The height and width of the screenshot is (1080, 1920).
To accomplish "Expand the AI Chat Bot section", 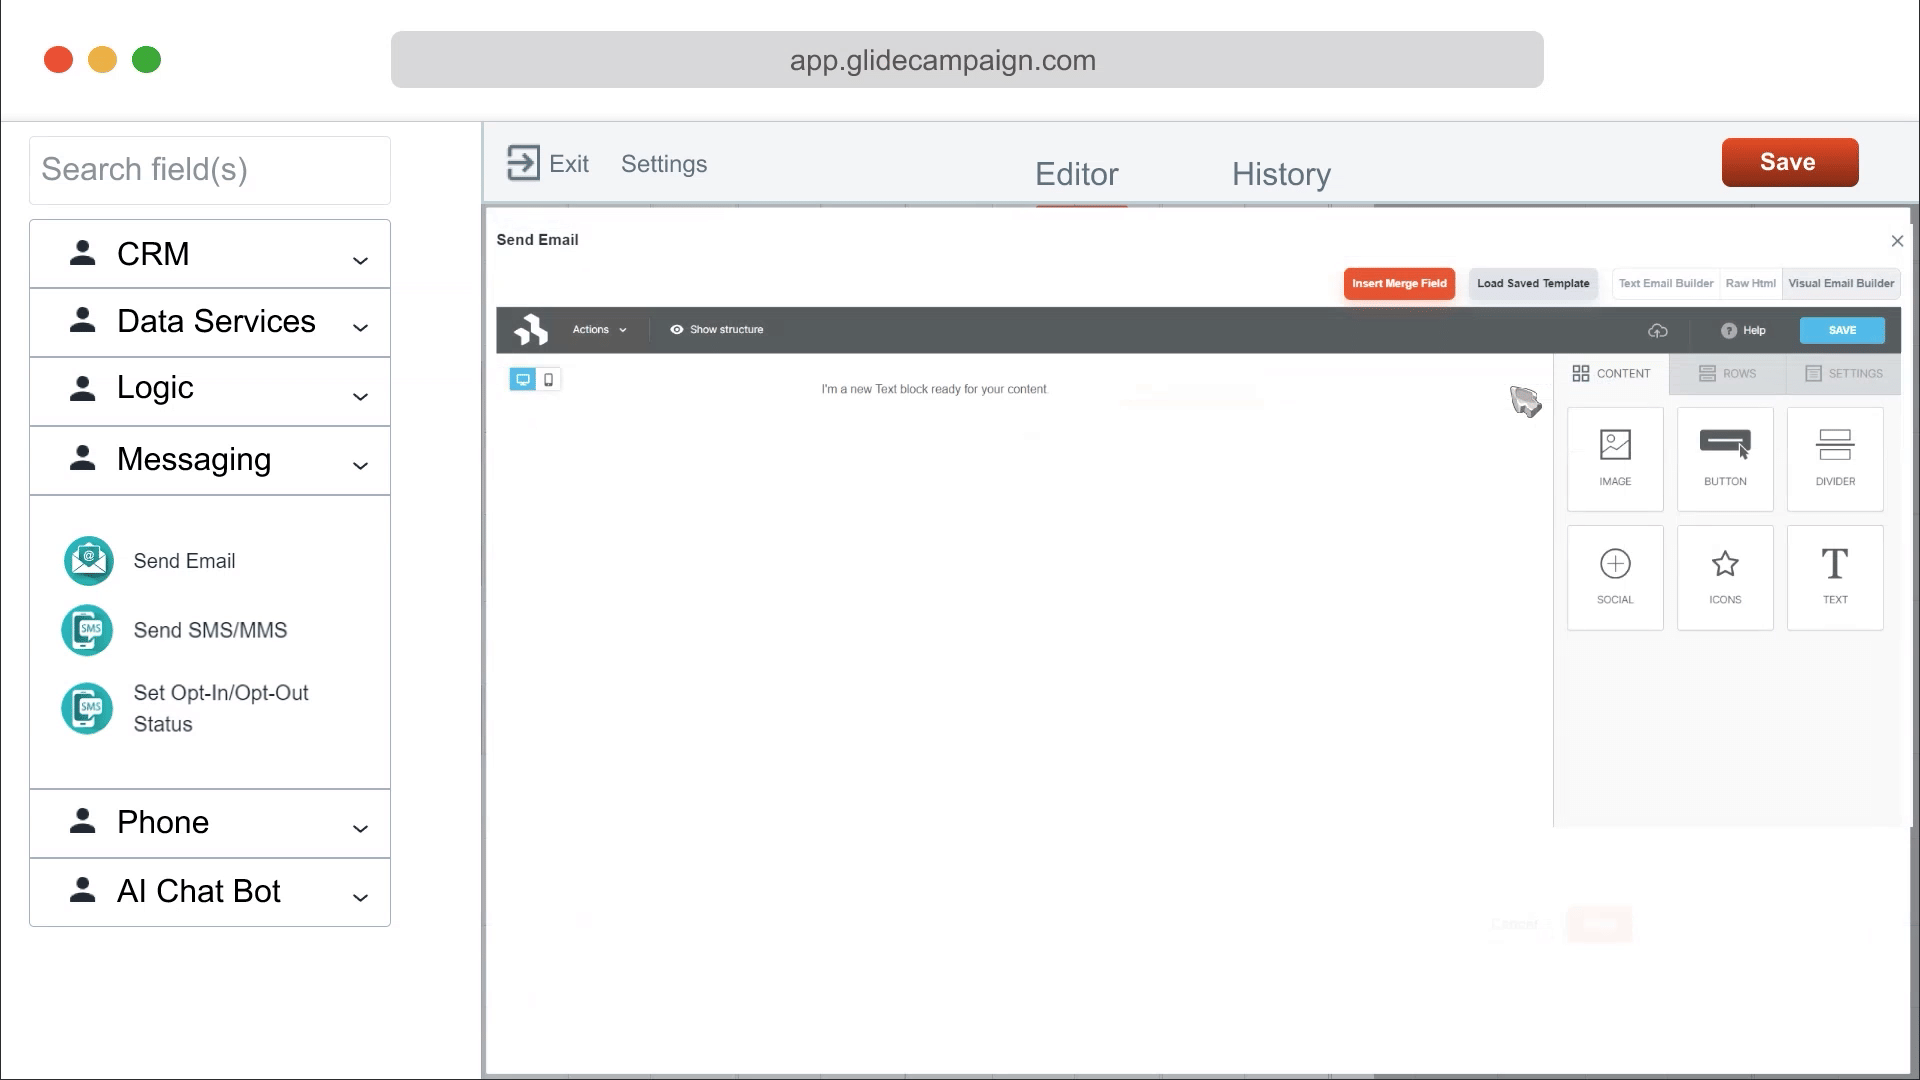I will [x=210, y=892].
